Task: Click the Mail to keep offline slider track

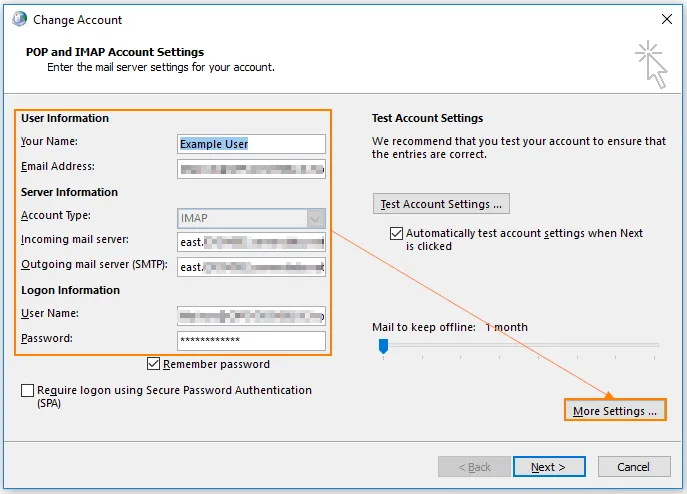Action: [x=521, y=345]
